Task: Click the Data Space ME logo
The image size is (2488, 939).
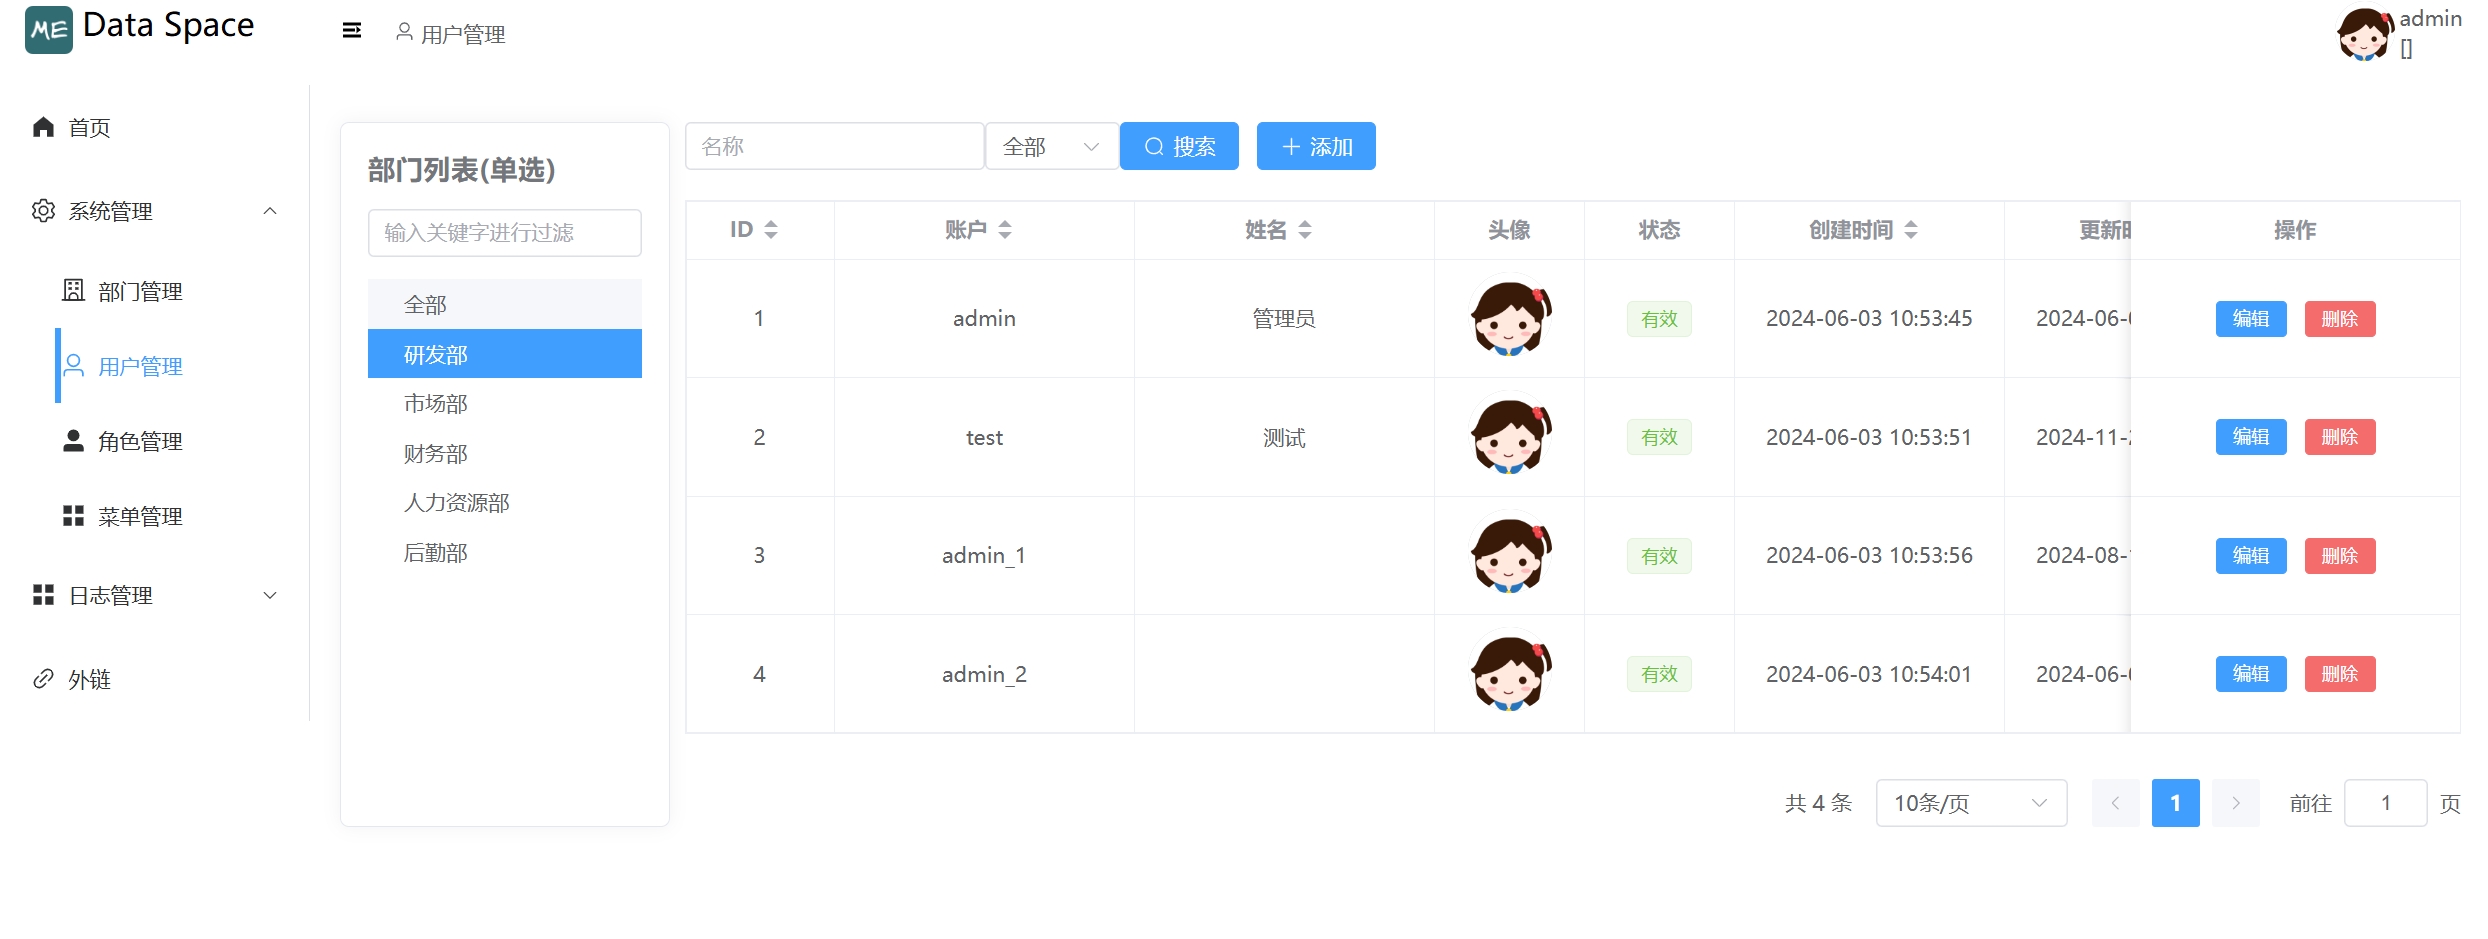Action: [49, 30]
